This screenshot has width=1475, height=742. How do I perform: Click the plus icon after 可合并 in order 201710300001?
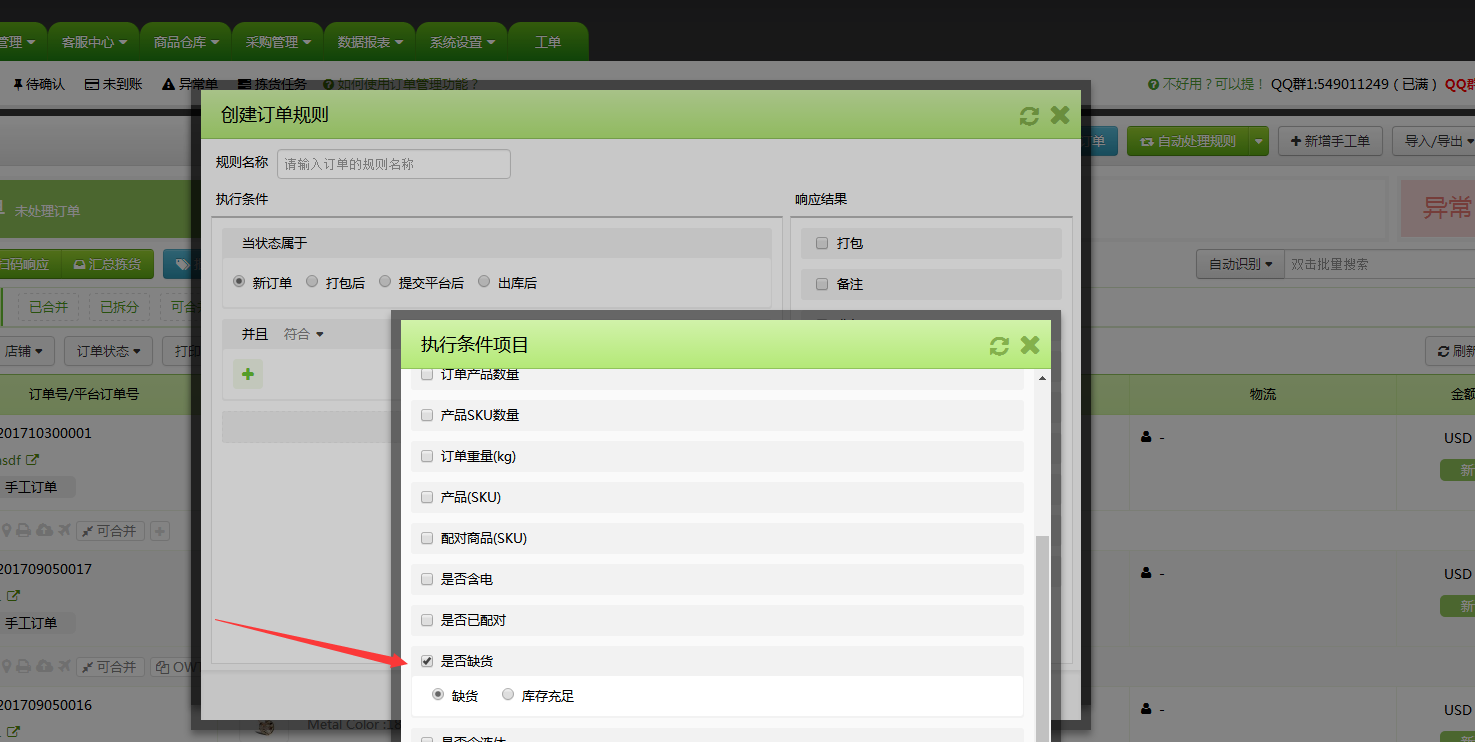click(160, 531)
